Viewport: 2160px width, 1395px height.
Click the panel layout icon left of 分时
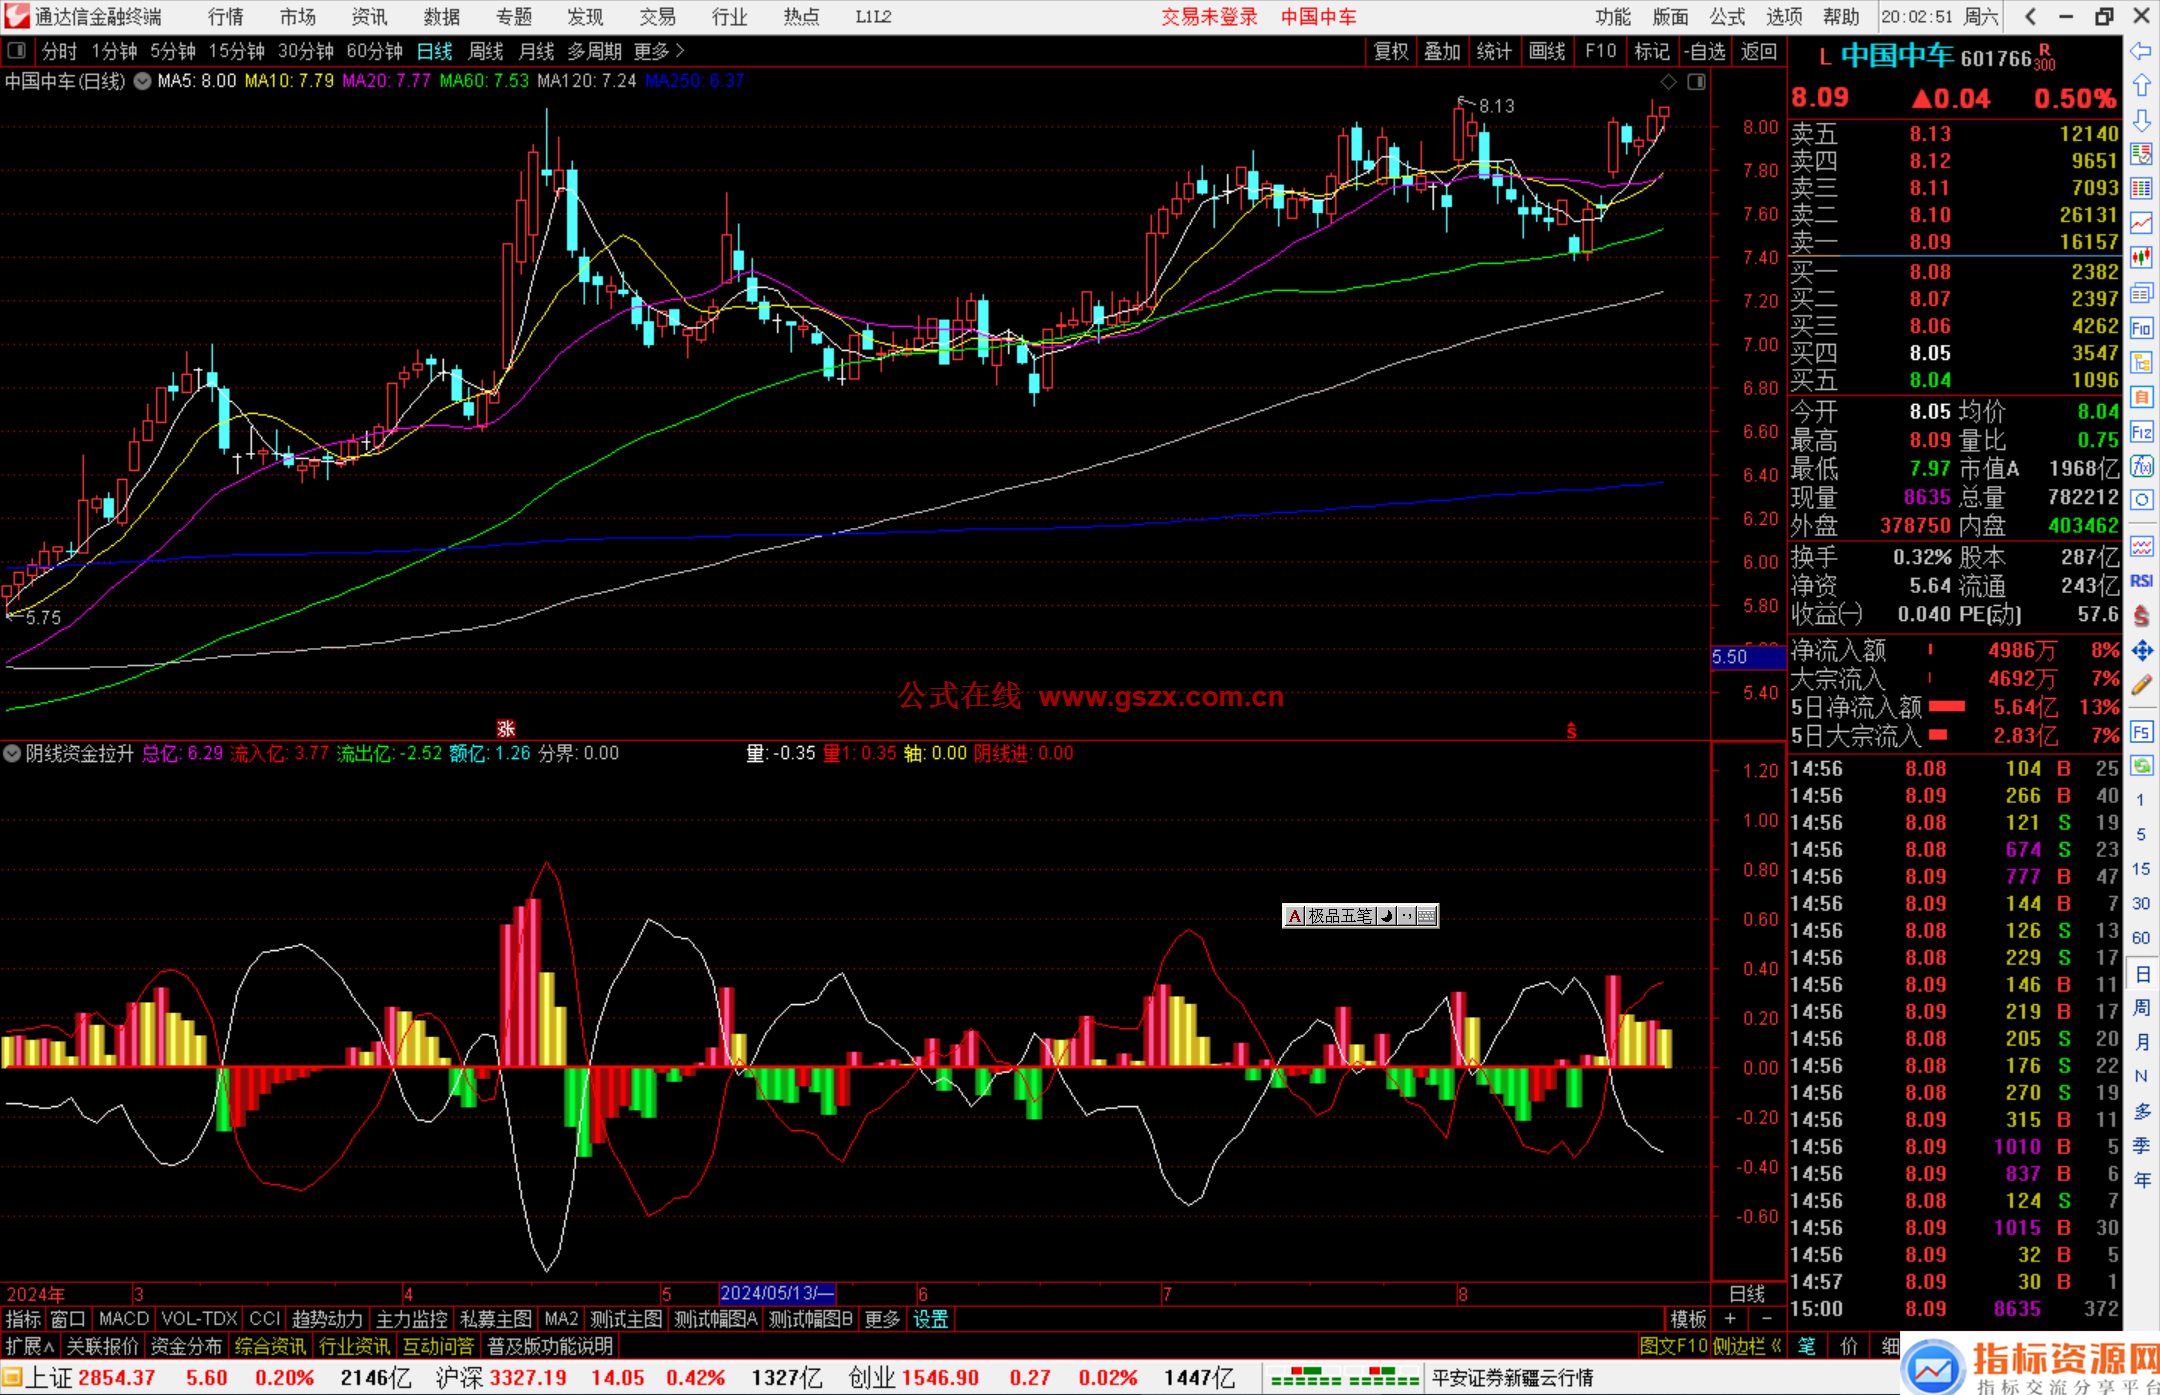click(x=17, y=51)
